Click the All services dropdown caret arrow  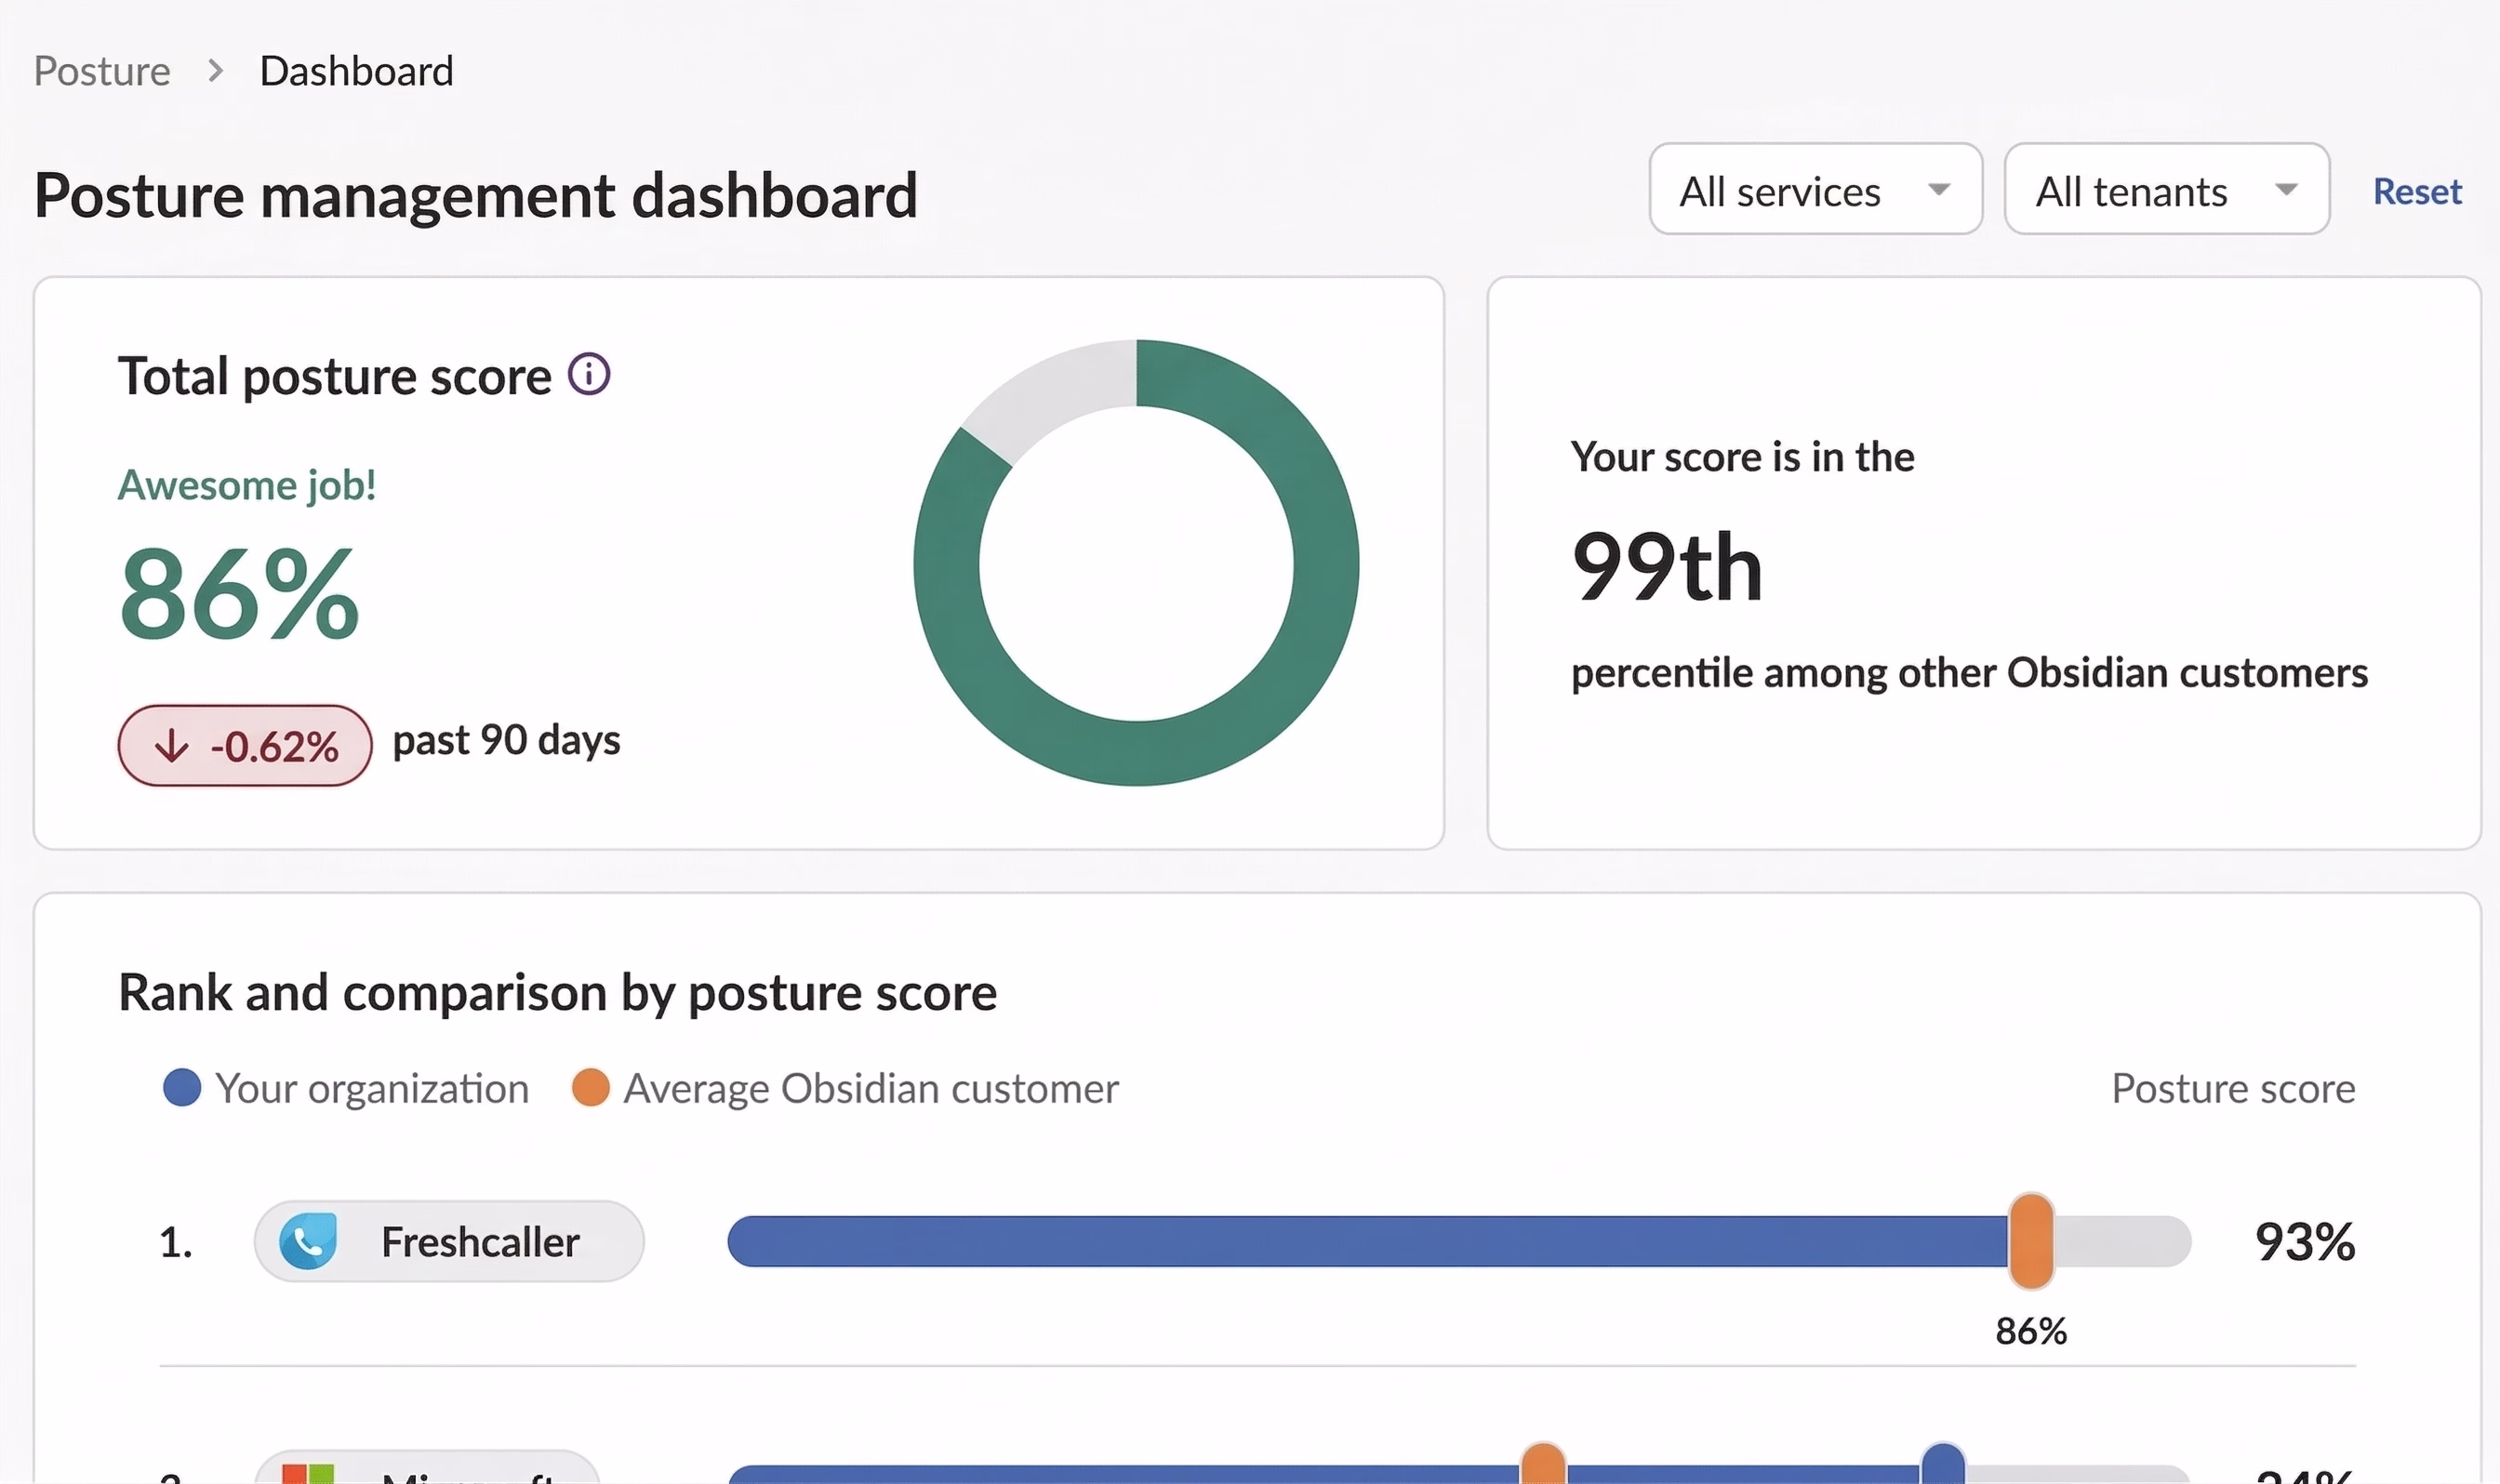tap(1939, 190)
